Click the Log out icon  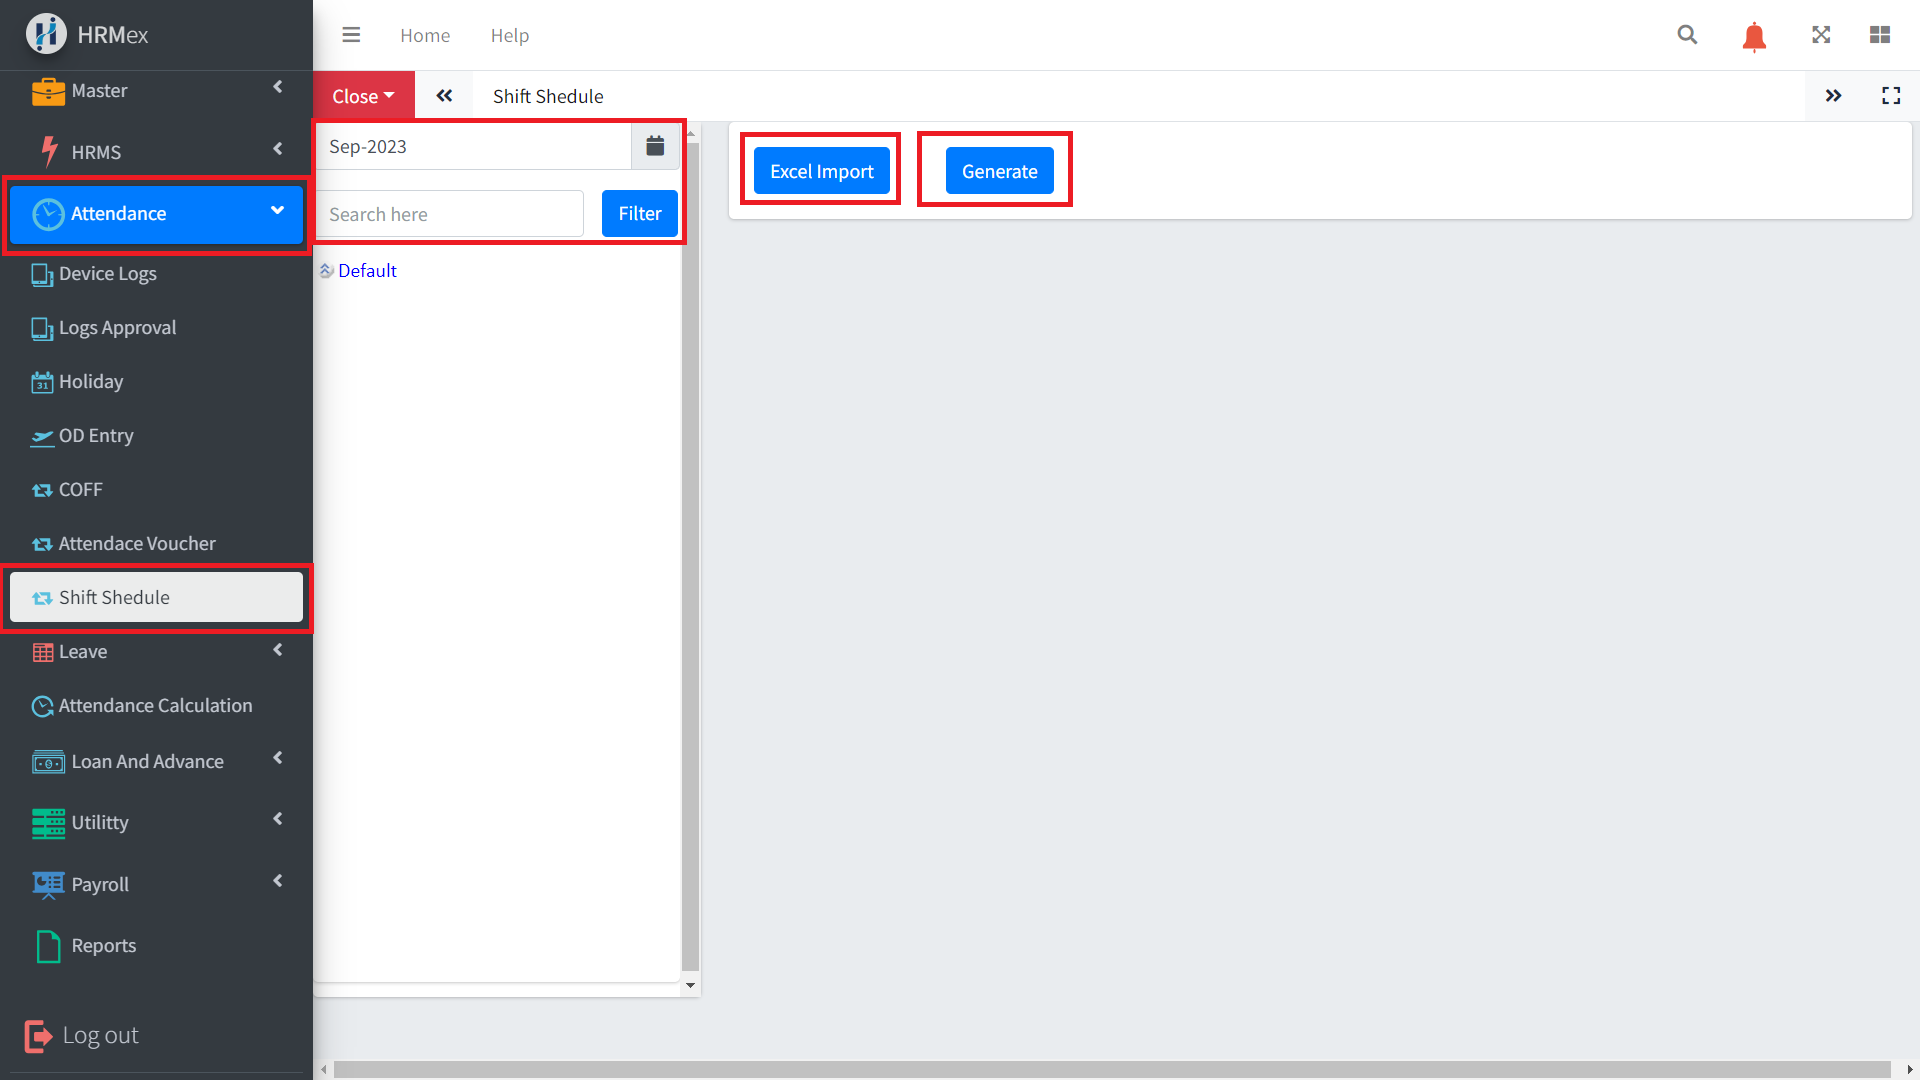(38, 1036)
